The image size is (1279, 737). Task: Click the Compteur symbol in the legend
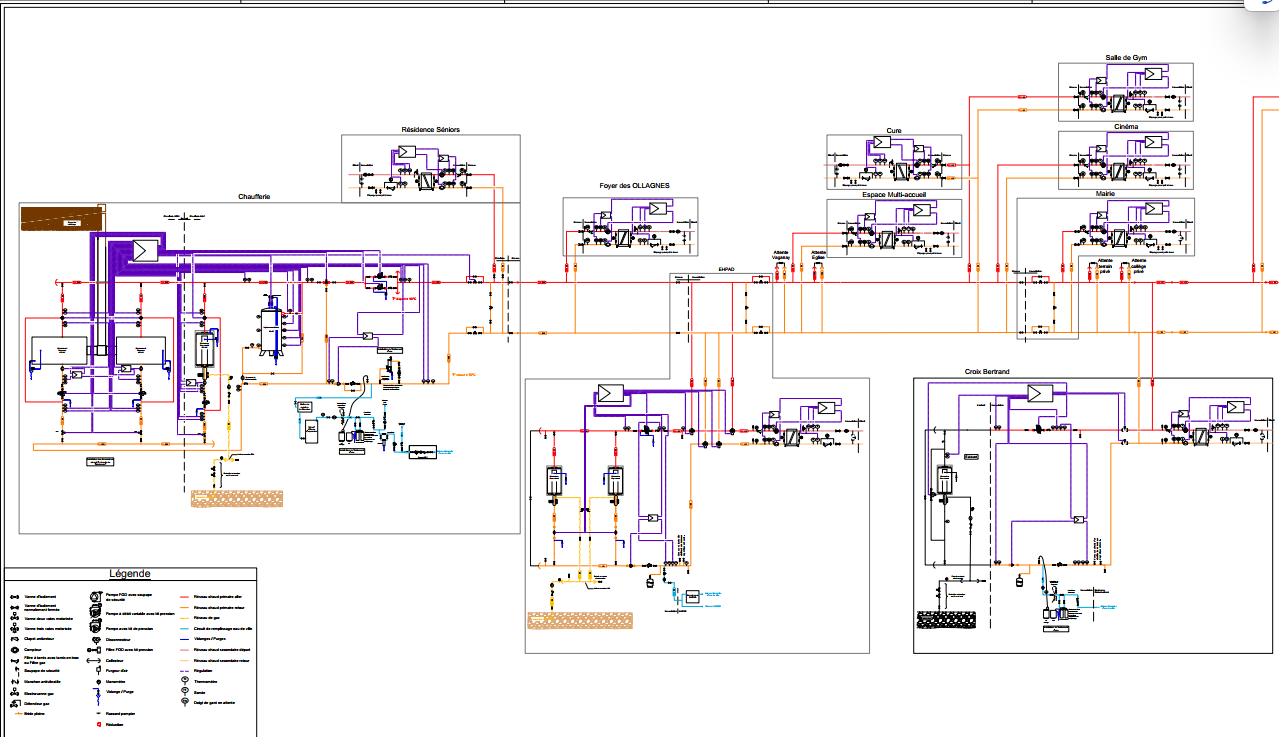(x=14, y=650)
